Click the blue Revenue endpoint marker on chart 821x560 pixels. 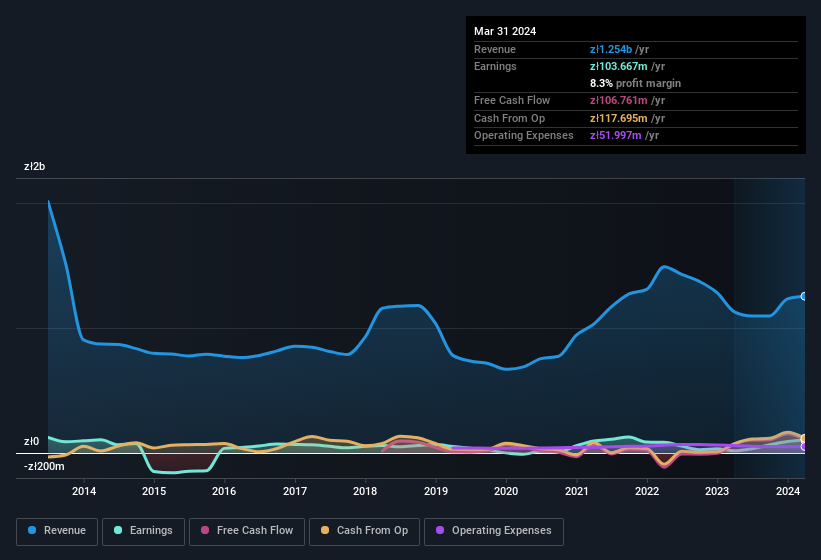click(x=803, y=296)
